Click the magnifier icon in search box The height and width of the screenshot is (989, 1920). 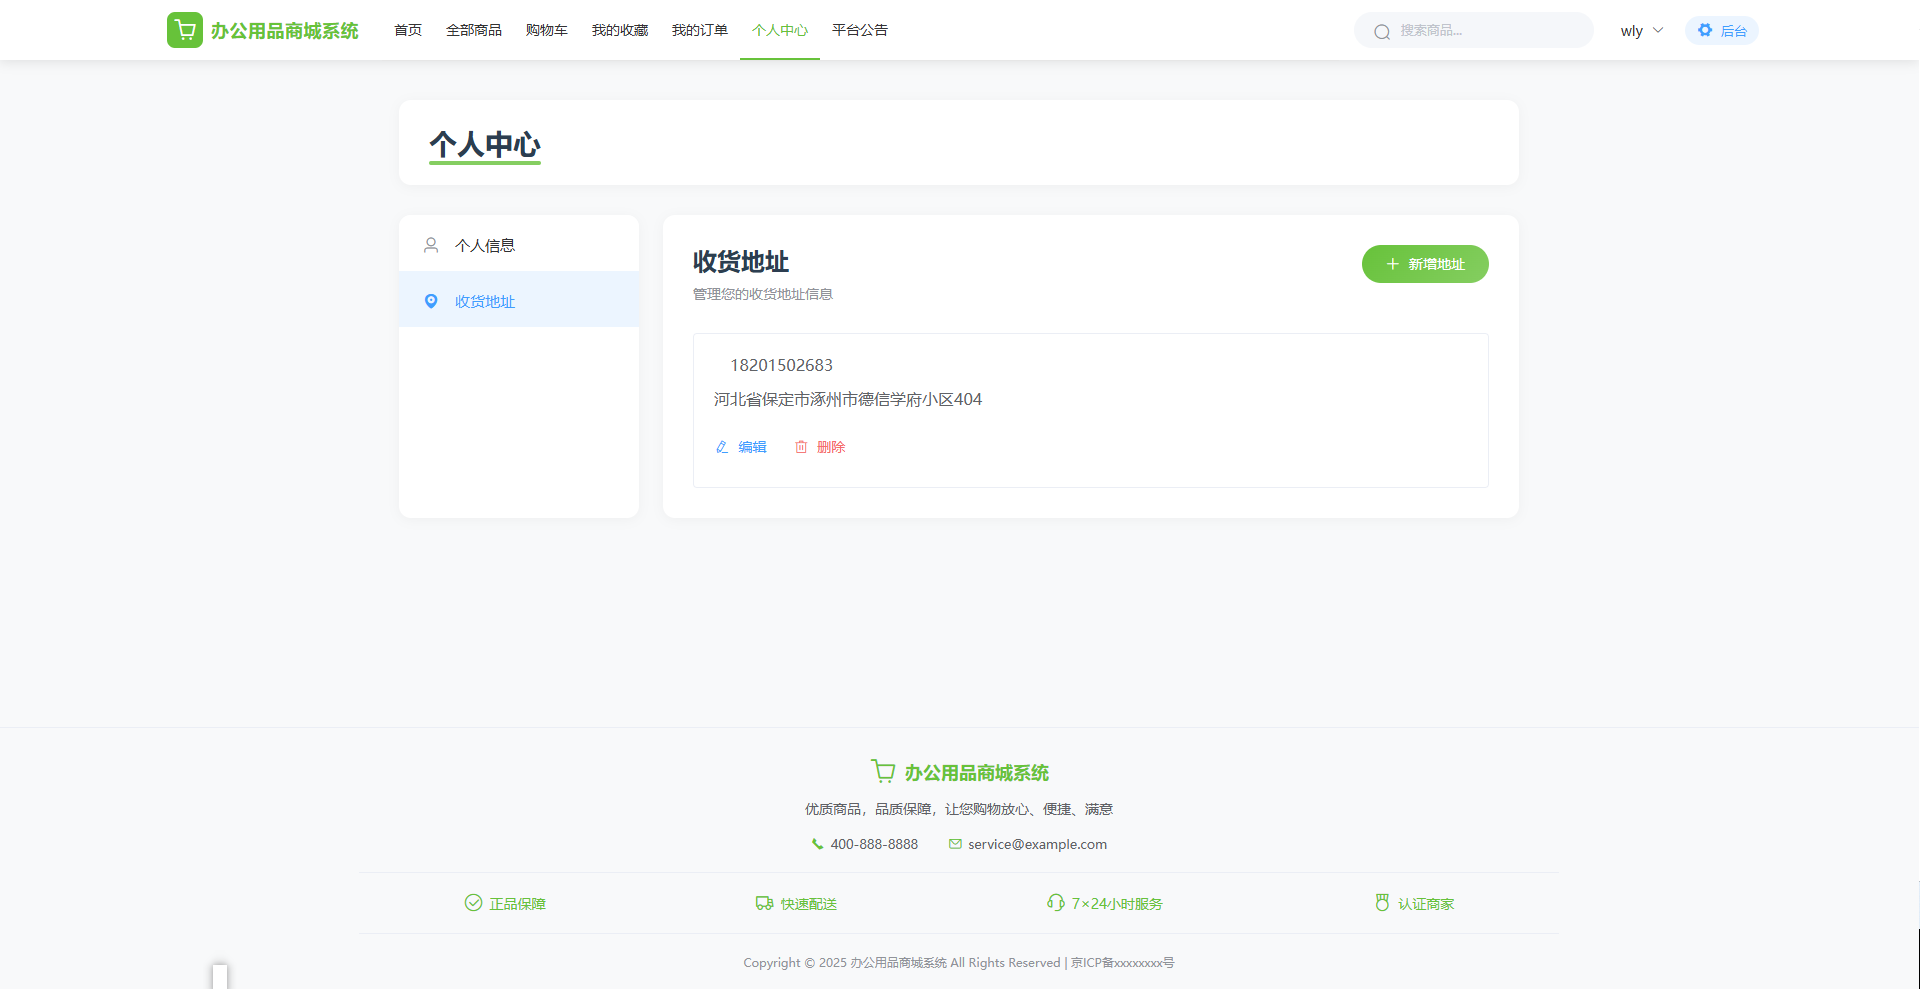1382,32
